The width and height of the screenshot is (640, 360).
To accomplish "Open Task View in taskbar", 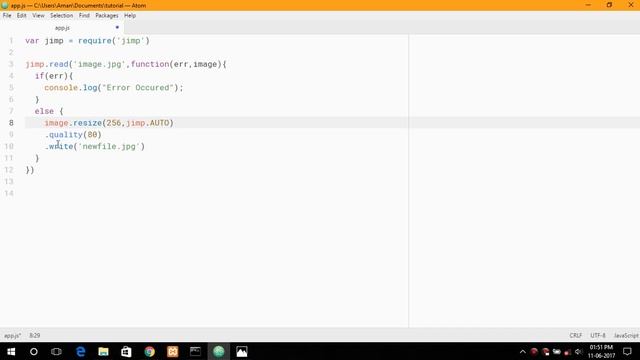I will tap(56, 351).
